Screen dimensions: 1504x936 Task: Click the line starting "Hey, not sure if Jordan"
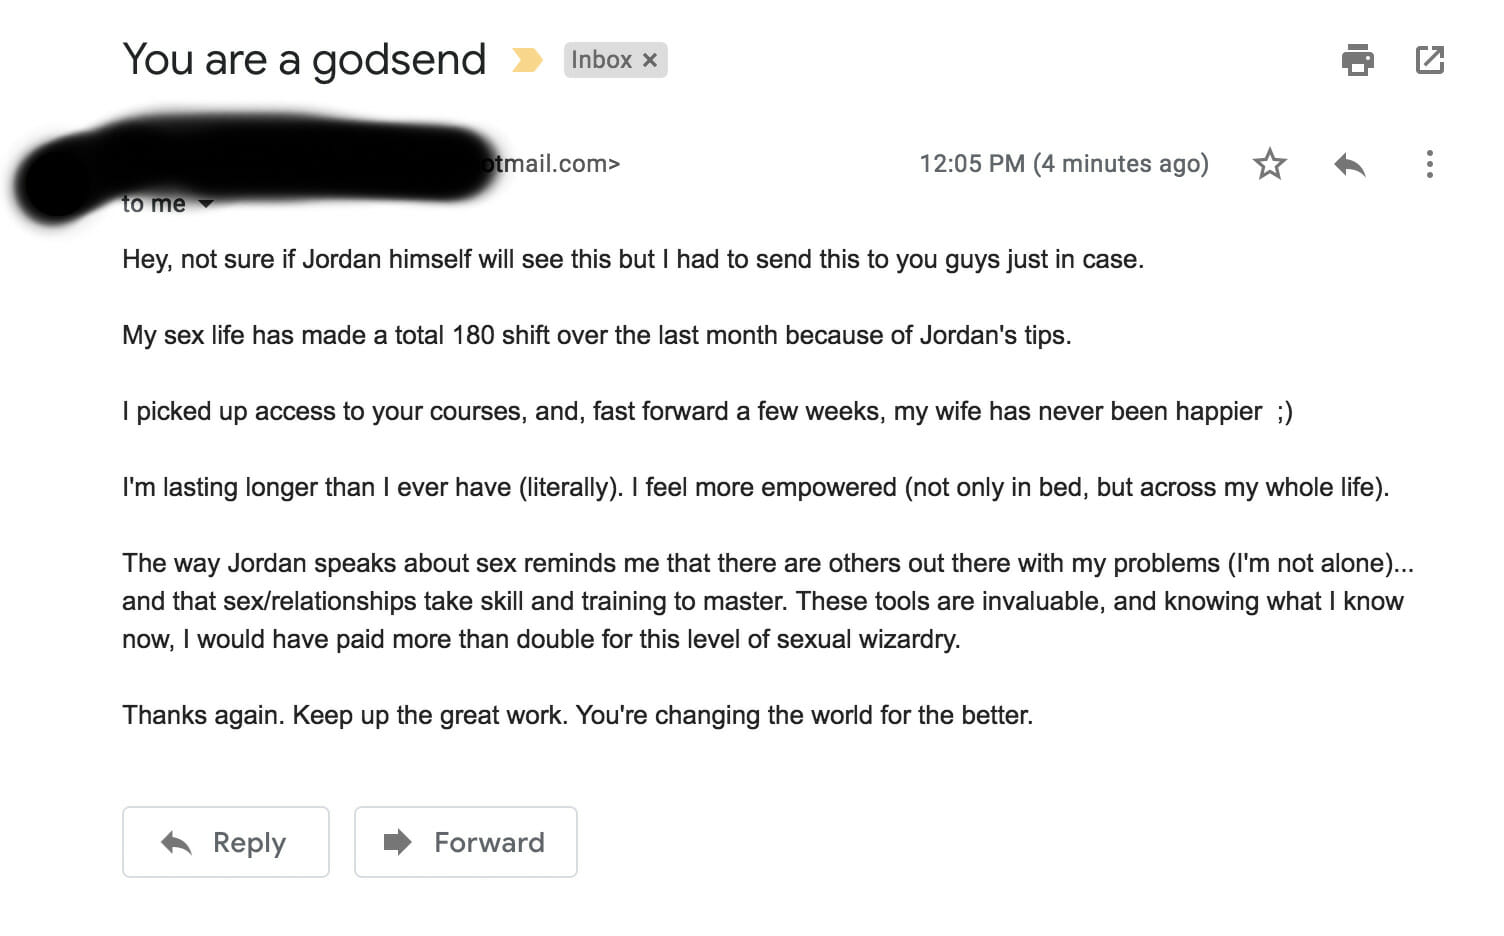[x=633, y=260]
